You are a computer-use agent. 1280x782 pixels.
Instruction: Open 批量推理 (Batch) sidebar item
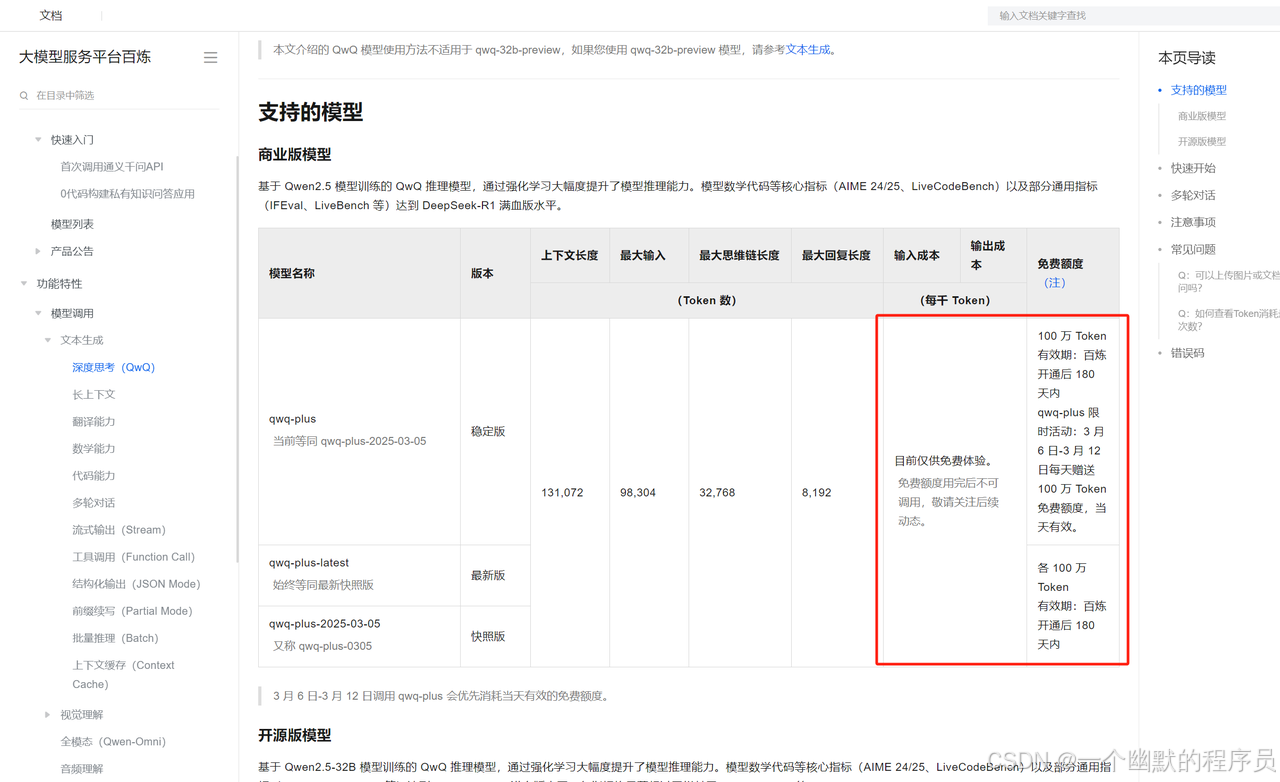click(x=115, y=638)
